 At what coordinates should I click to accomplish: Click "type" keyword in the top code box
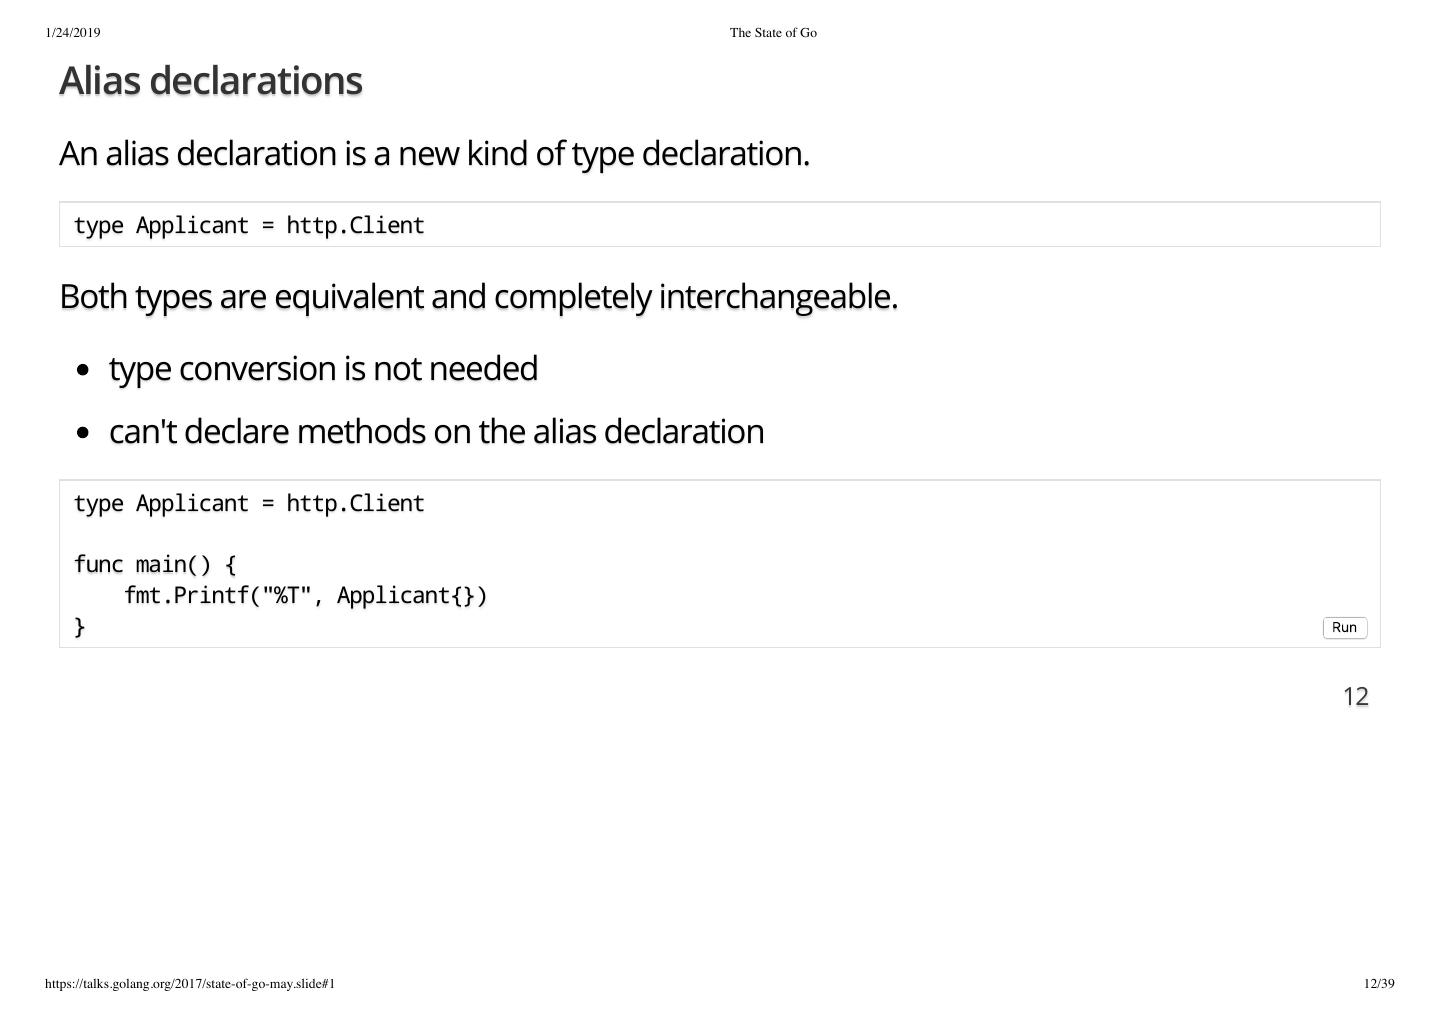98,226
